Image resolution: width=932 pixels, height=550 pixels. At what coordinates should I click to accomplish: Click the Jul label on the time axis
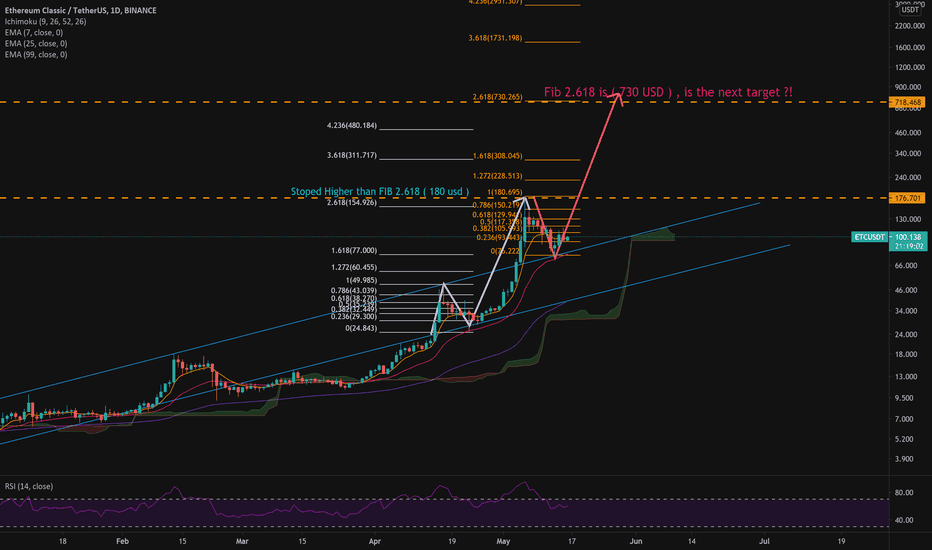[x=764, y=541]
